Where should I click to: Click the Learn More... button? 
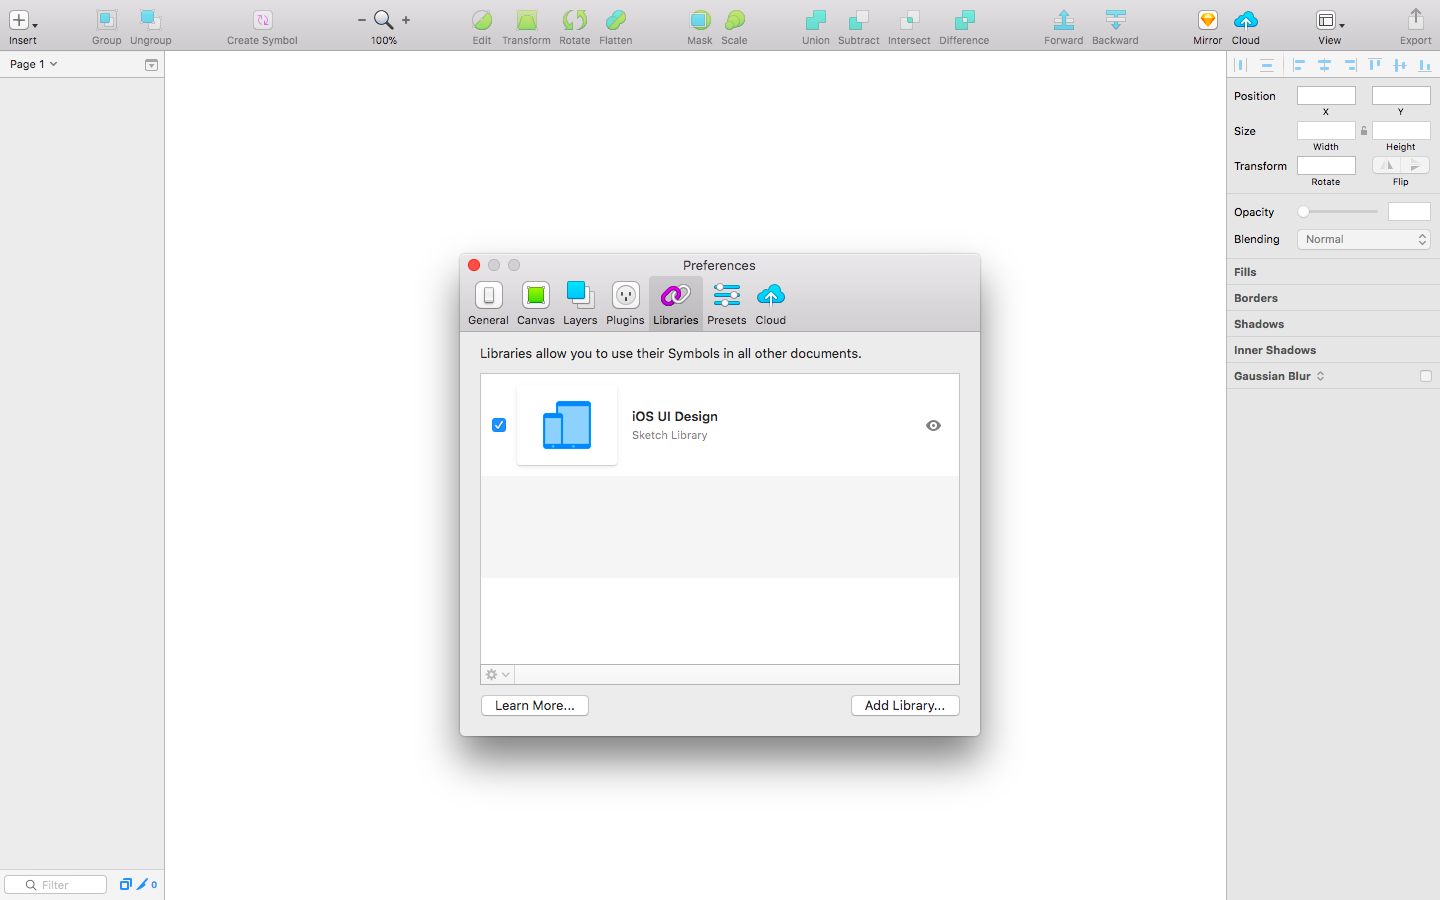tap(535, 706)
